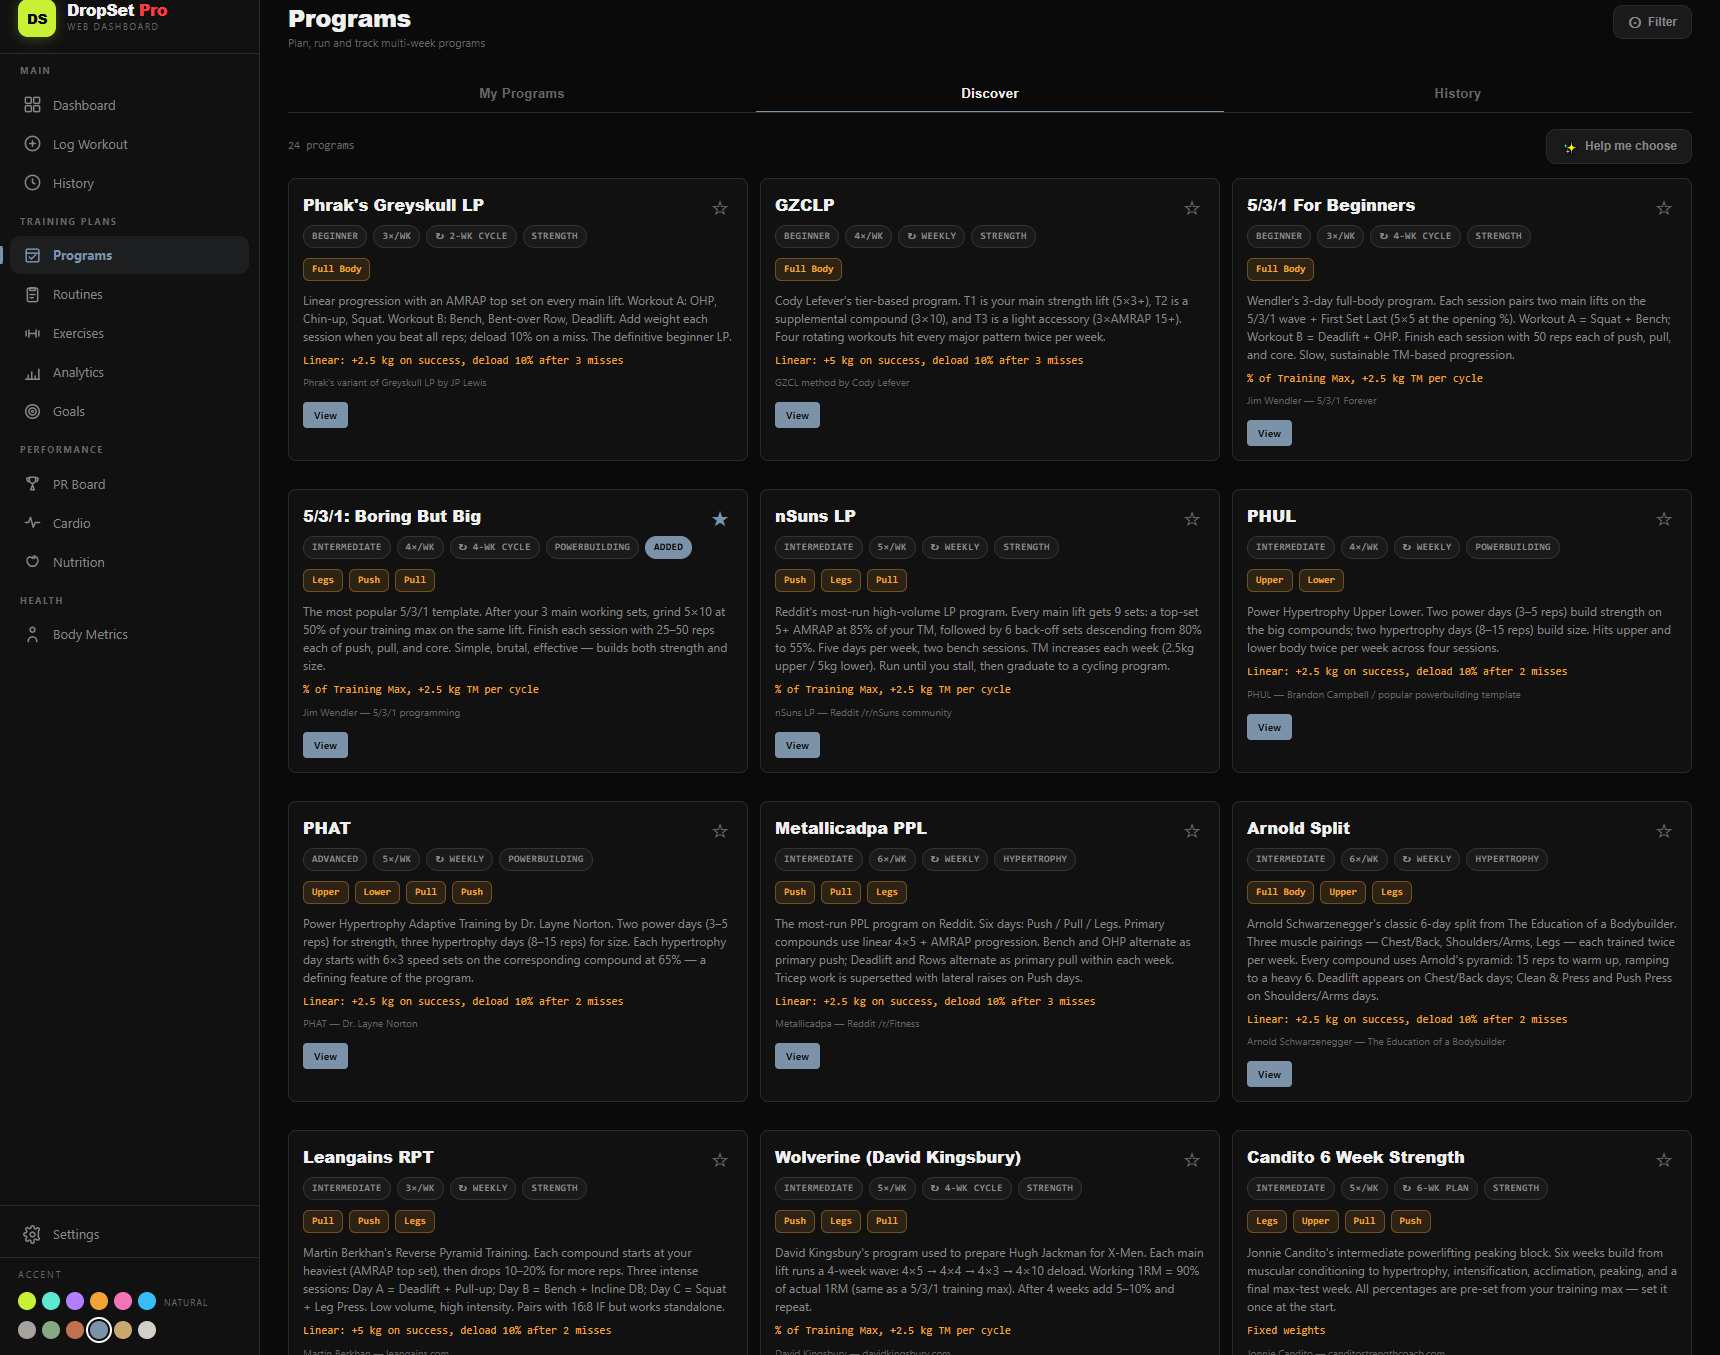Open Exercises library
The width and height of the screenshot is (1720, 1355).
click(129, 333)
